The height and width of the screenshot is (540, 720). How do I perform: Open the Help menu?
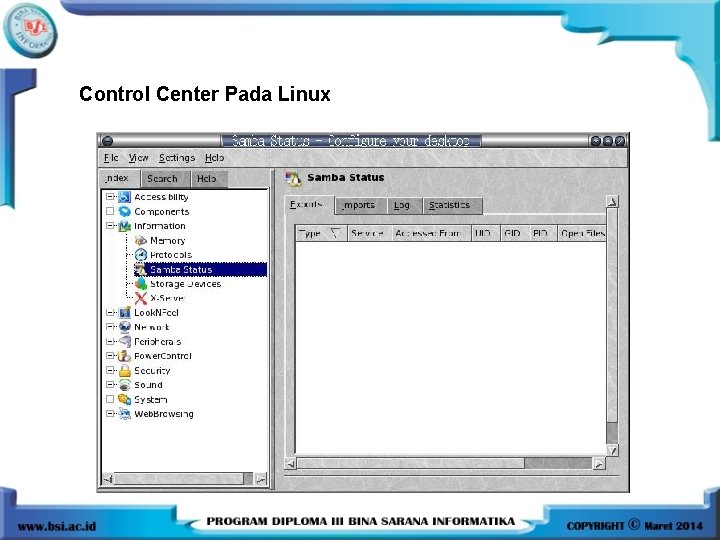[x=214, y=158]
